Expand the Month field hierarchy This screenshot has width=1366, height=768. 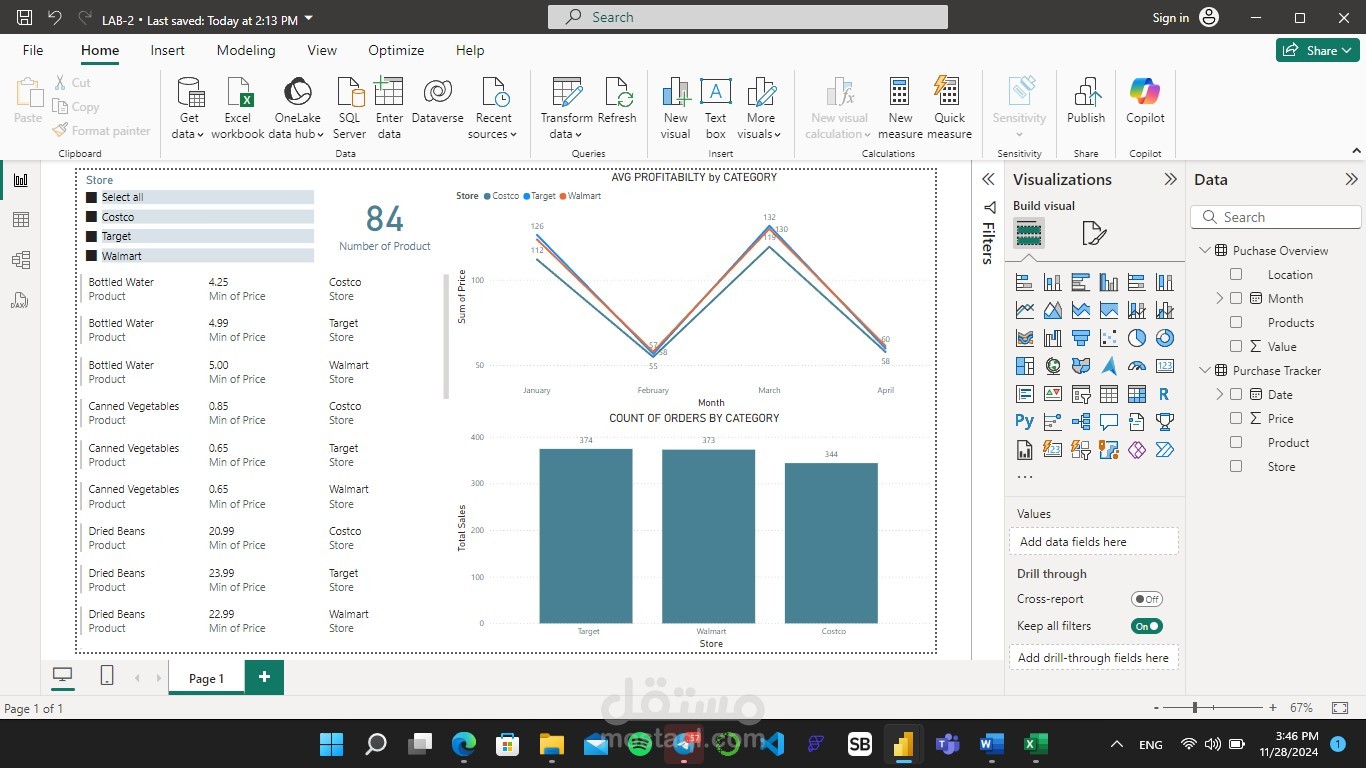pyautogui.click(x=1220, y=298)
